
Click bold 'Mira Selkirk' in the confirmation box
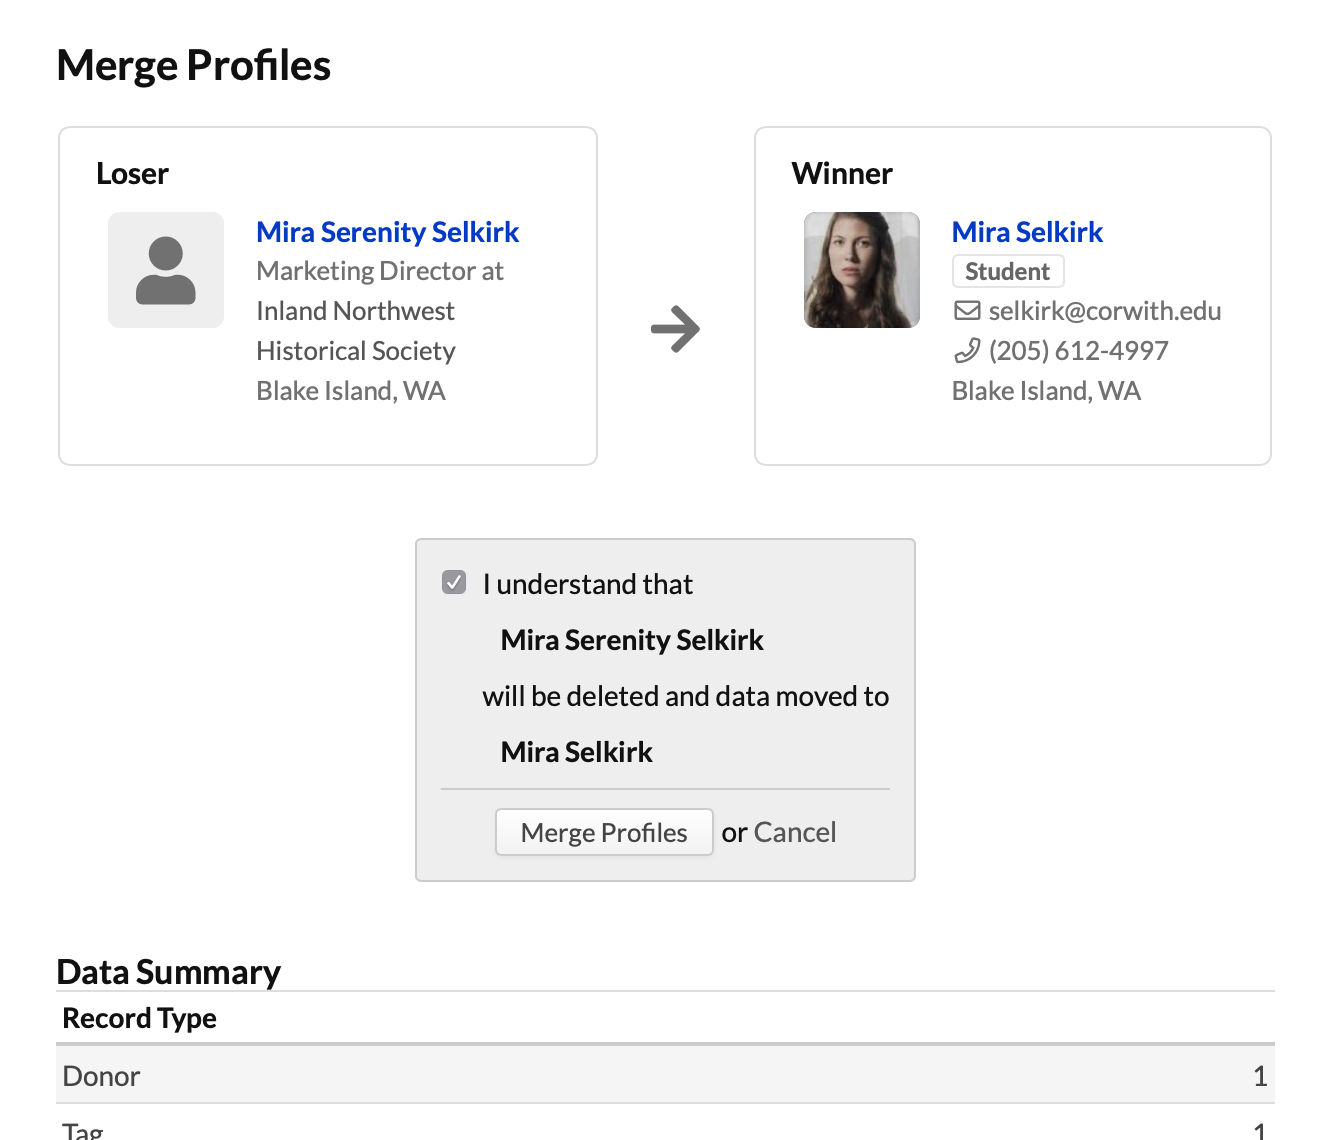[576, 751]
